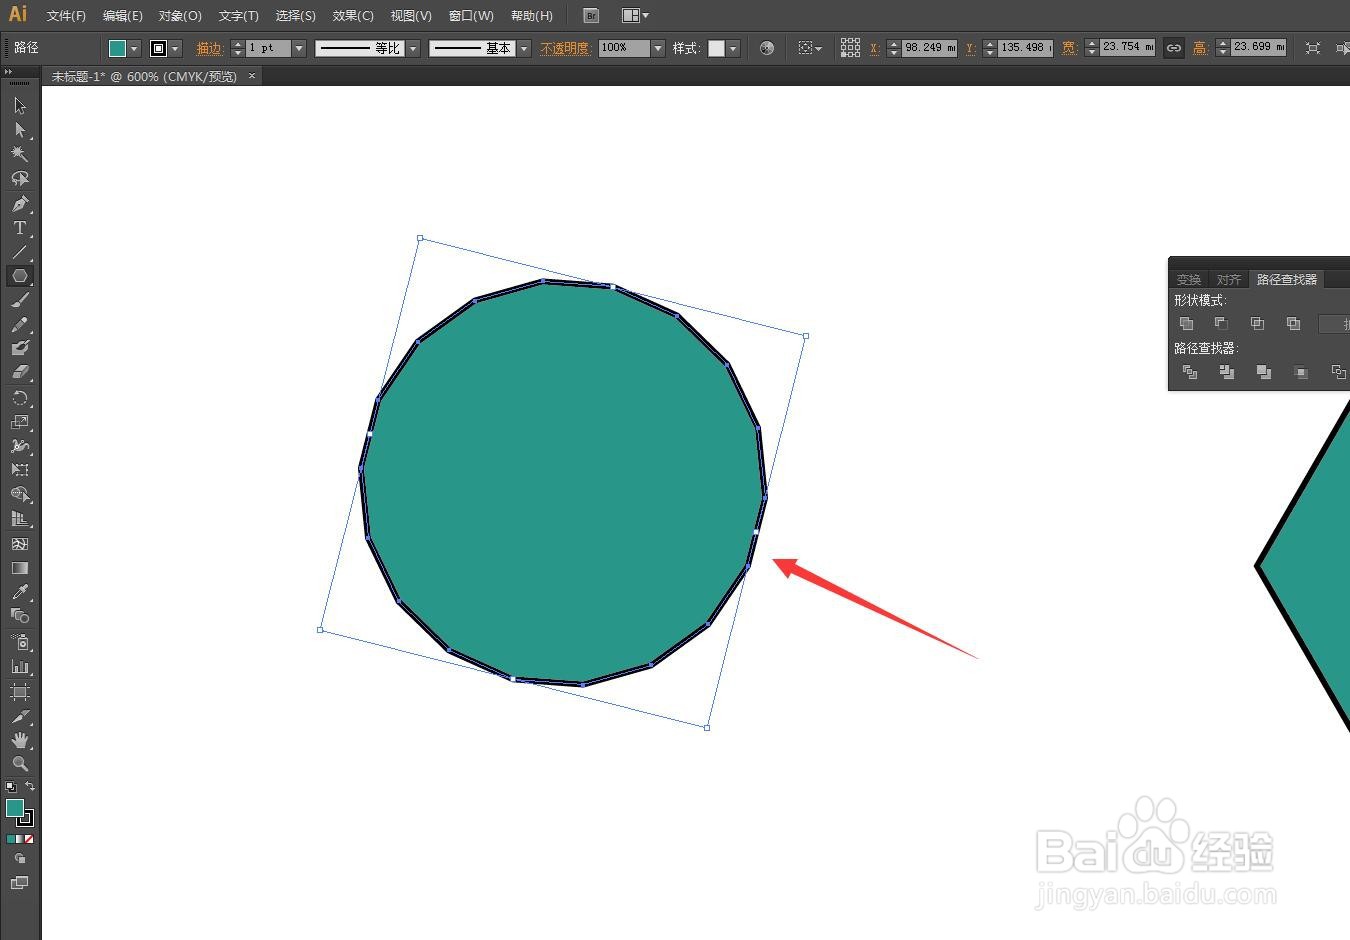Select the Blob Brush tool

(20, 348)
